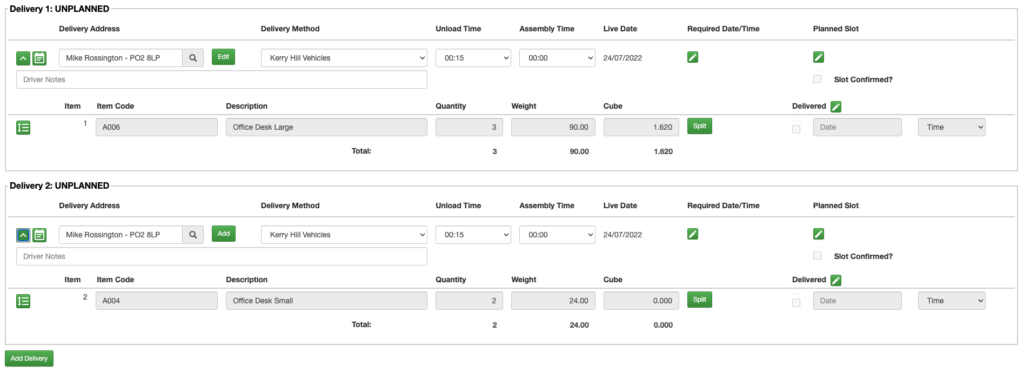Click the Office Desk Large description field
The width and height of the screenshot is (1024, 372).
[327, 127]
